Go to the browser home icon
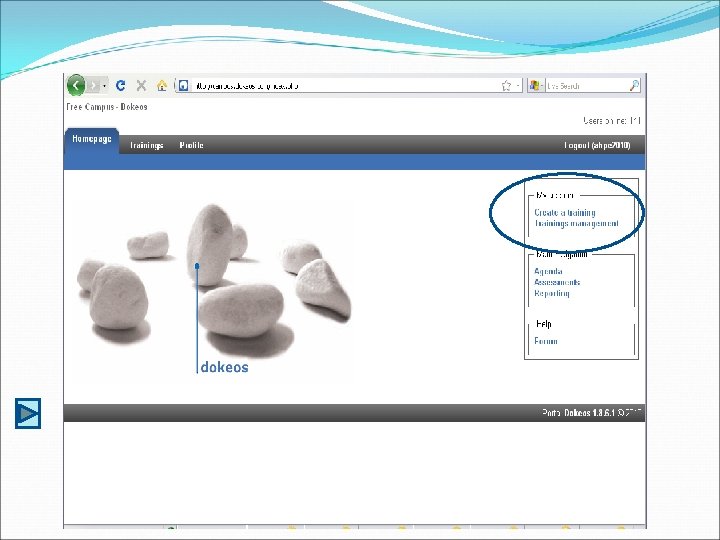This screenshot has height=540, width=720. 162,85
